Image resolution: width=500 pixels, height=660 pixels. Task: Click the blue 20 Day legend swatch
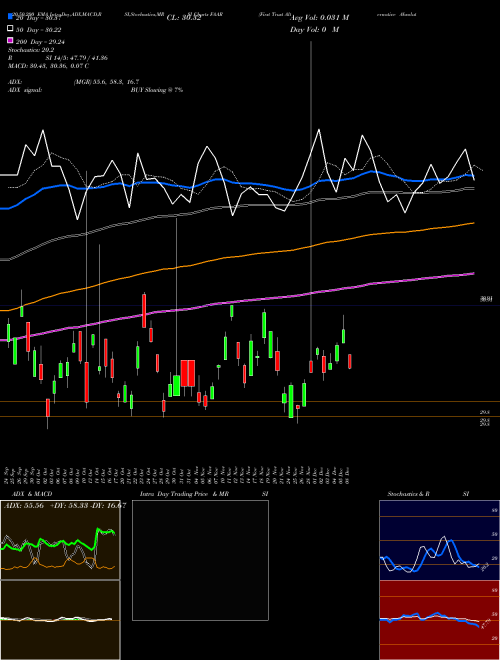tap(10, 17)
